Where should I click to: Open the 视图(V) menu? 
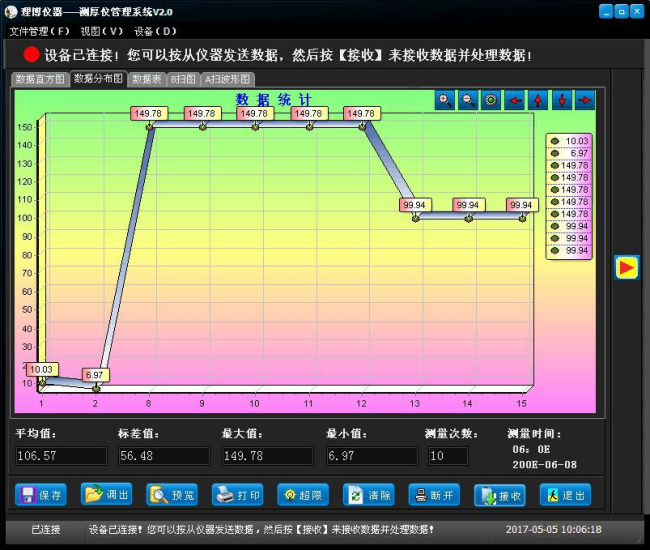tap(102, 31)
